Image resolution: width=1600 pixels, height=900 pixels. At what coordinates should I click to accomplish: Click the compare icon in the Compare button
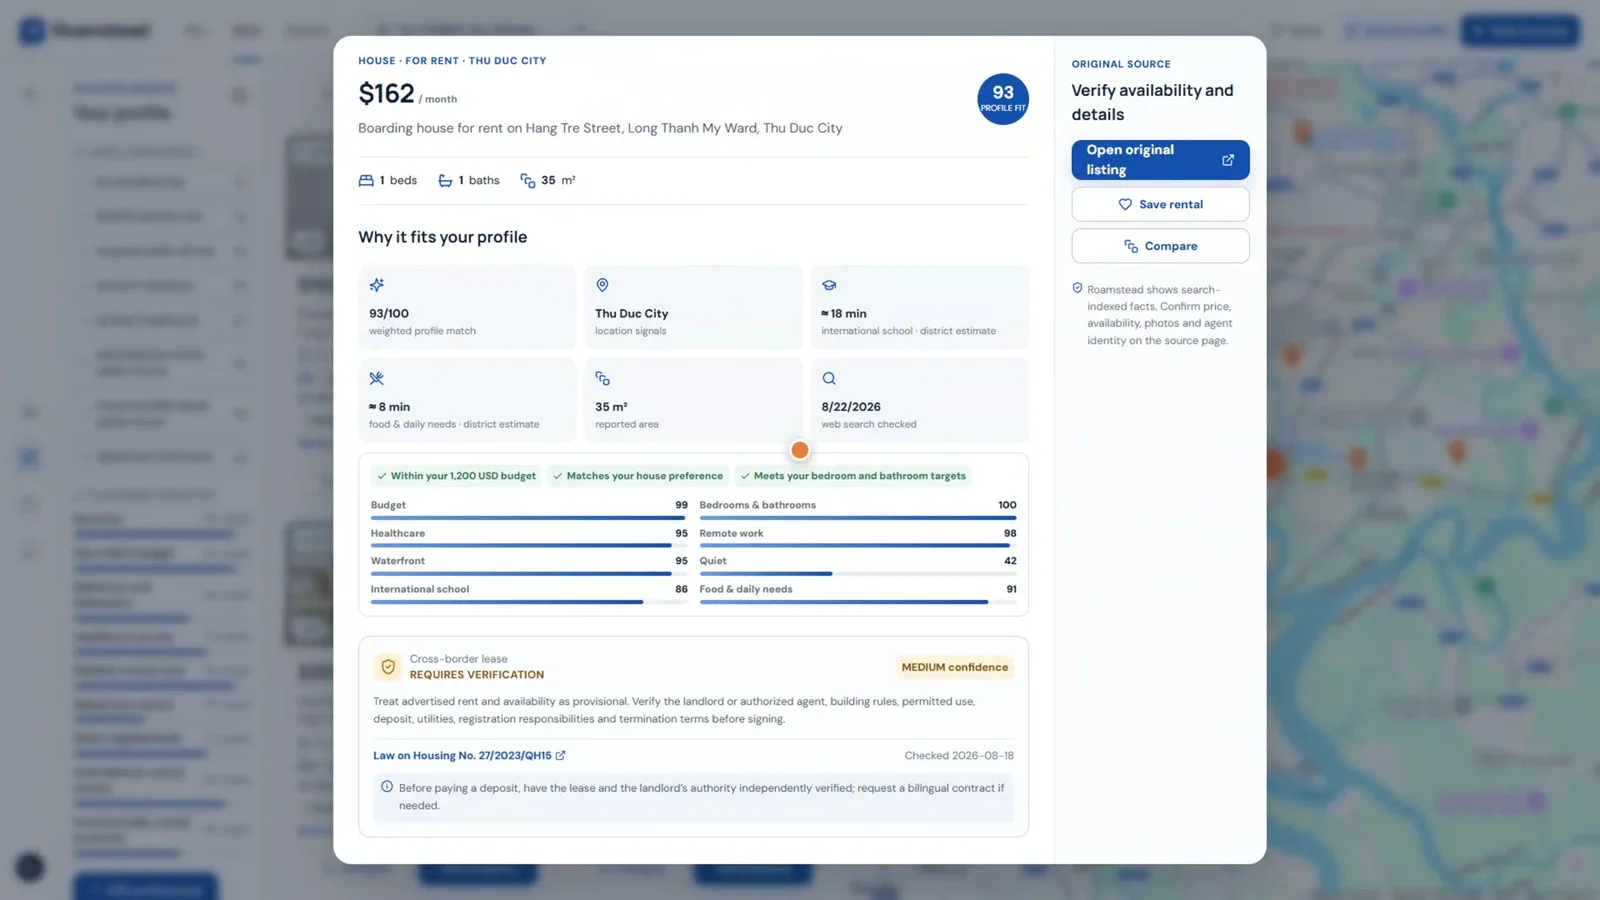pos(1131,246)
